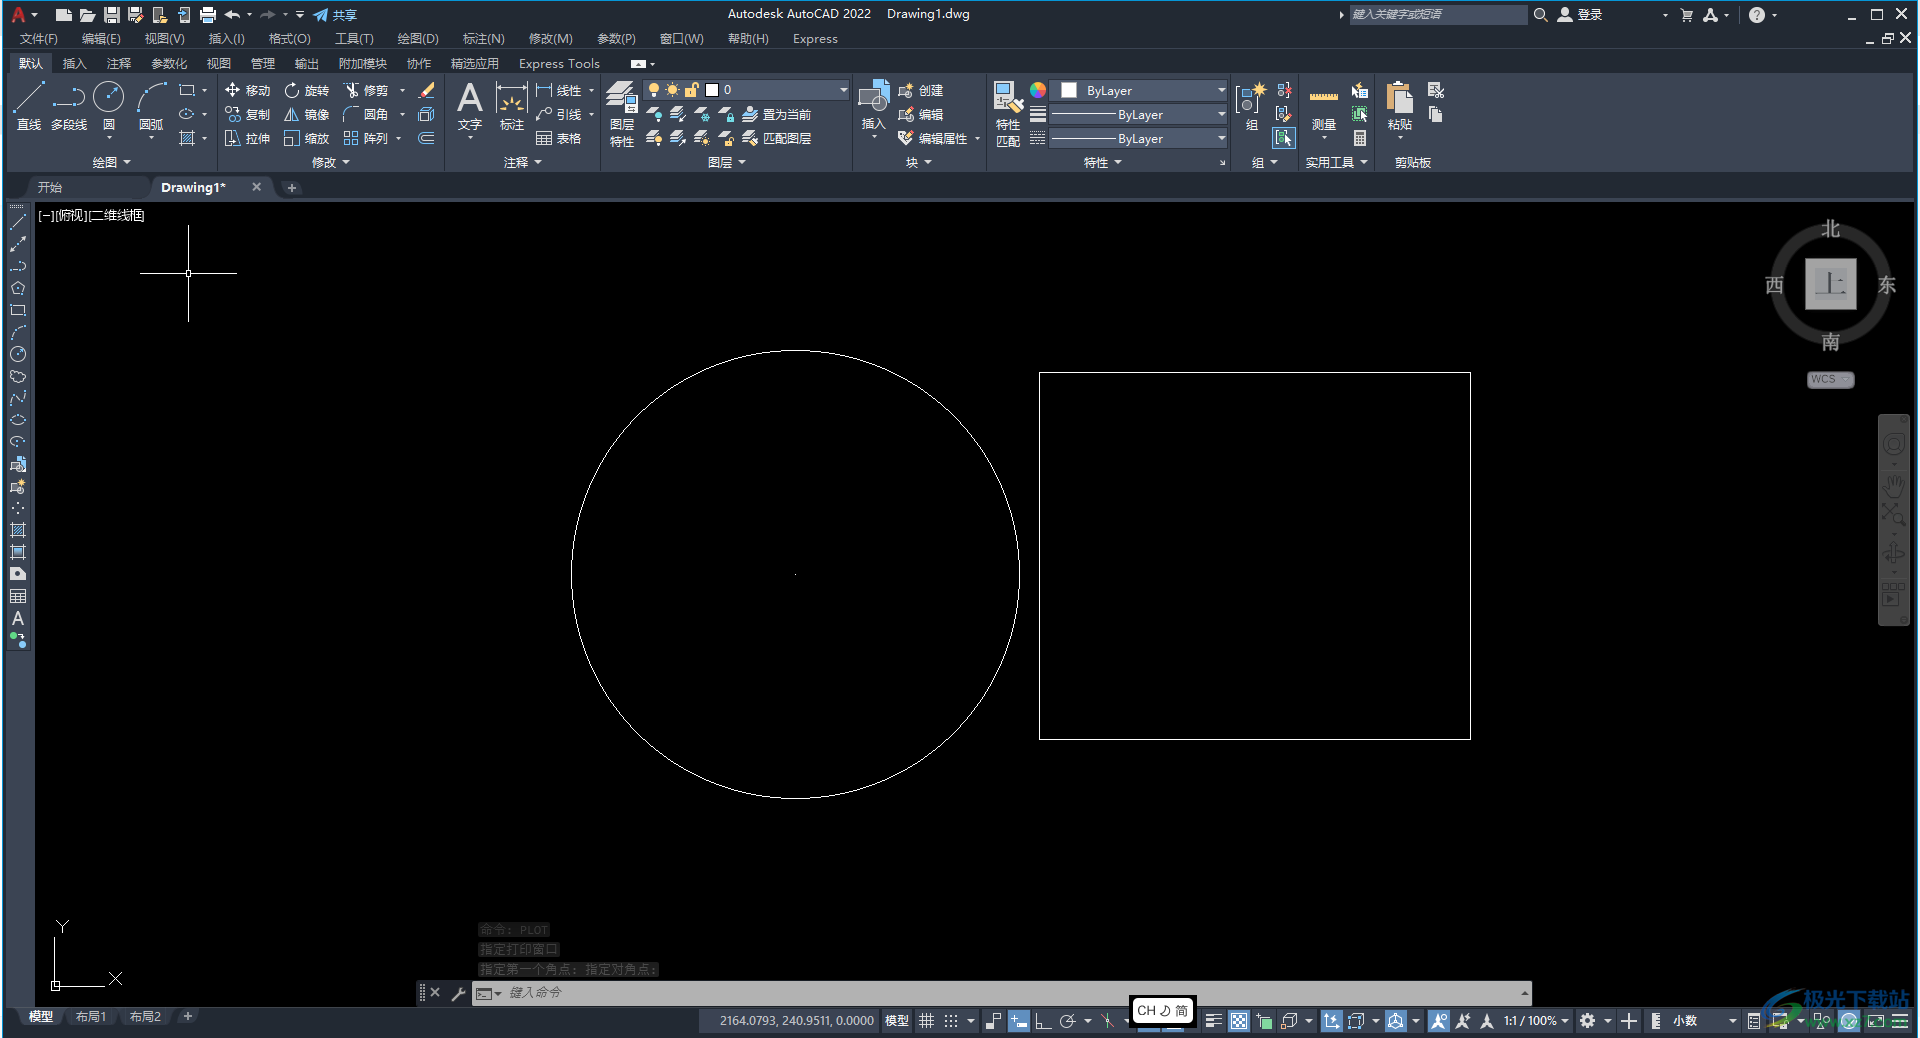Image resolution: width=1920 pixels, height=1038 pixels.
Task: Toggle snap mode in status bar
Action: click(951, 1021)
